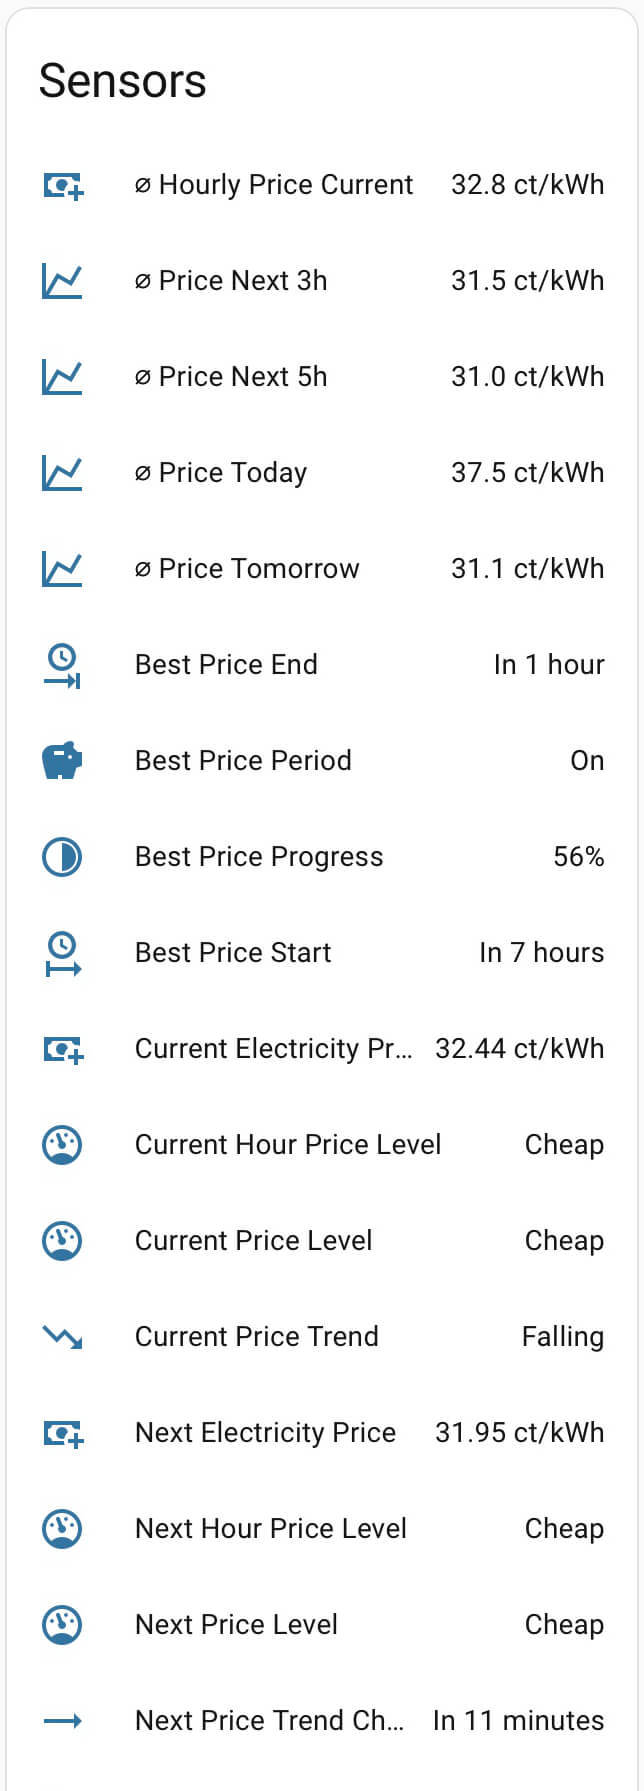Click the Next Price Trend Change arrow icon
Viewport: 644px width, 1791px height.
(62, 1721)
